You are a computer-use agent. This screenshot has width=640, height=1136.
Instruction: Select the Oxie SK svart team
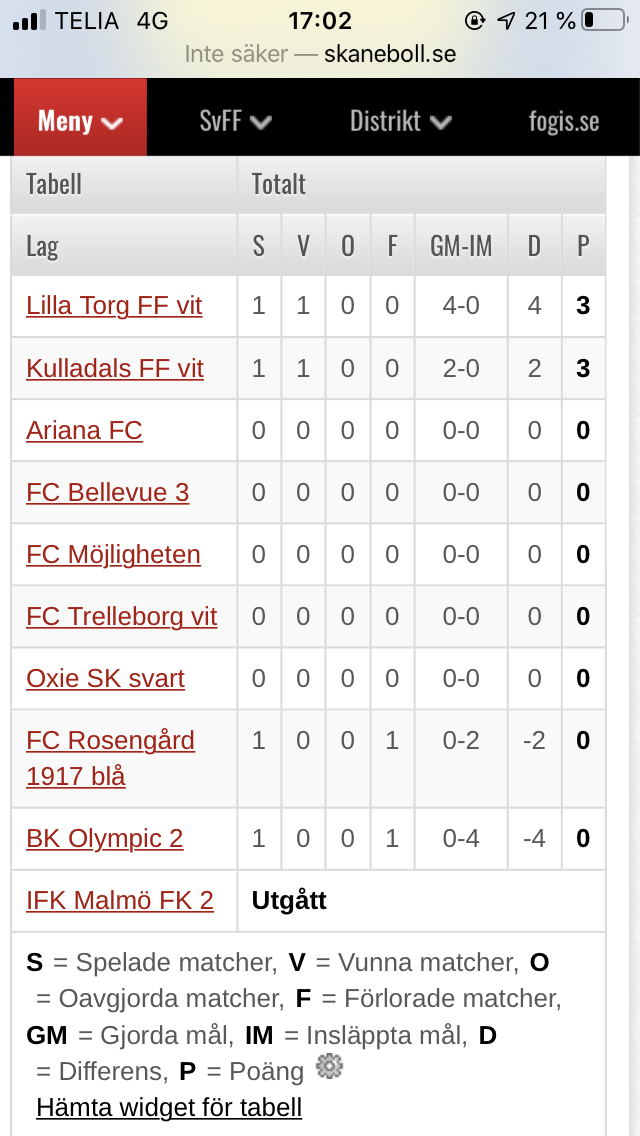tap(105, 678)
